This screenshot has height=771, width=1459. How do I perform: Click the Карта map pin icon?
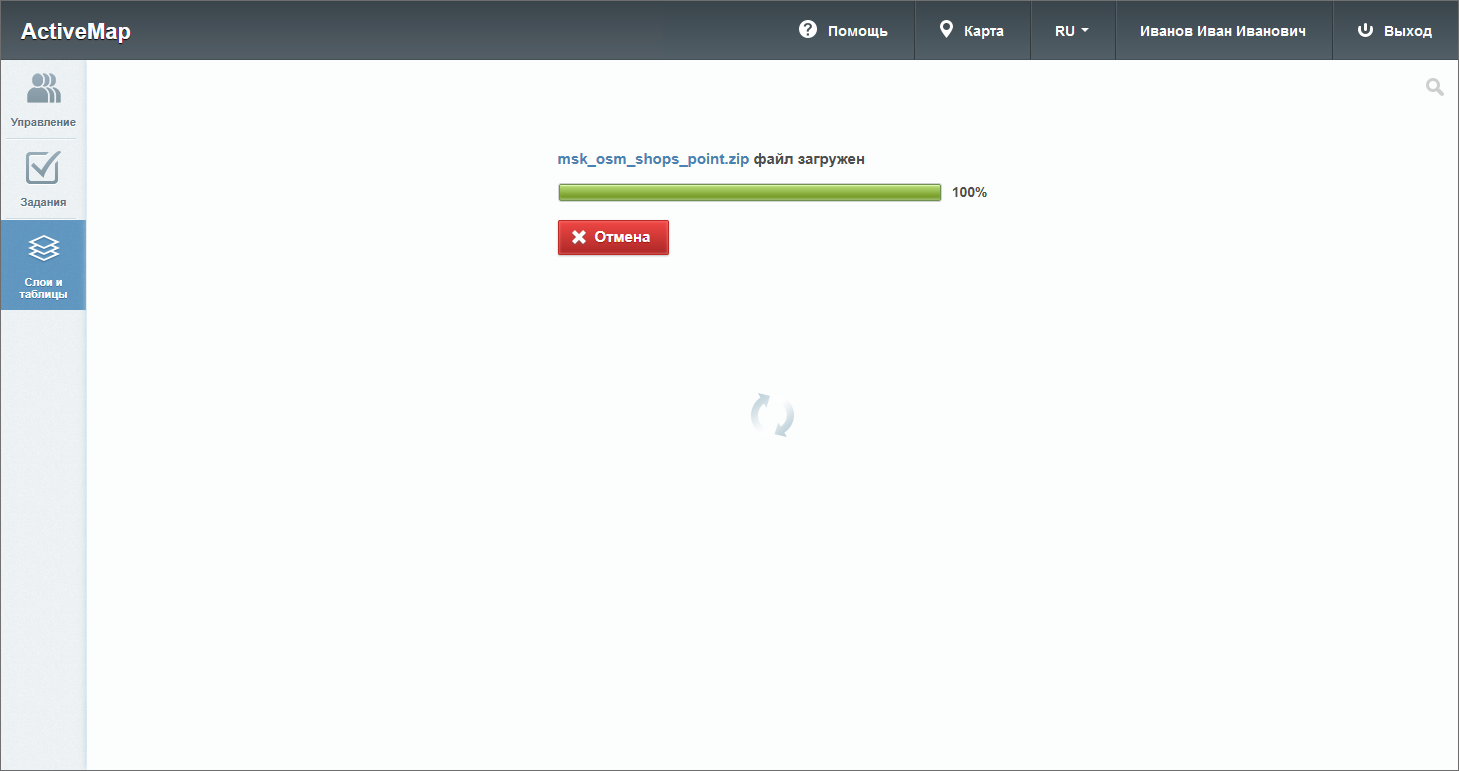tap(946, 30)
